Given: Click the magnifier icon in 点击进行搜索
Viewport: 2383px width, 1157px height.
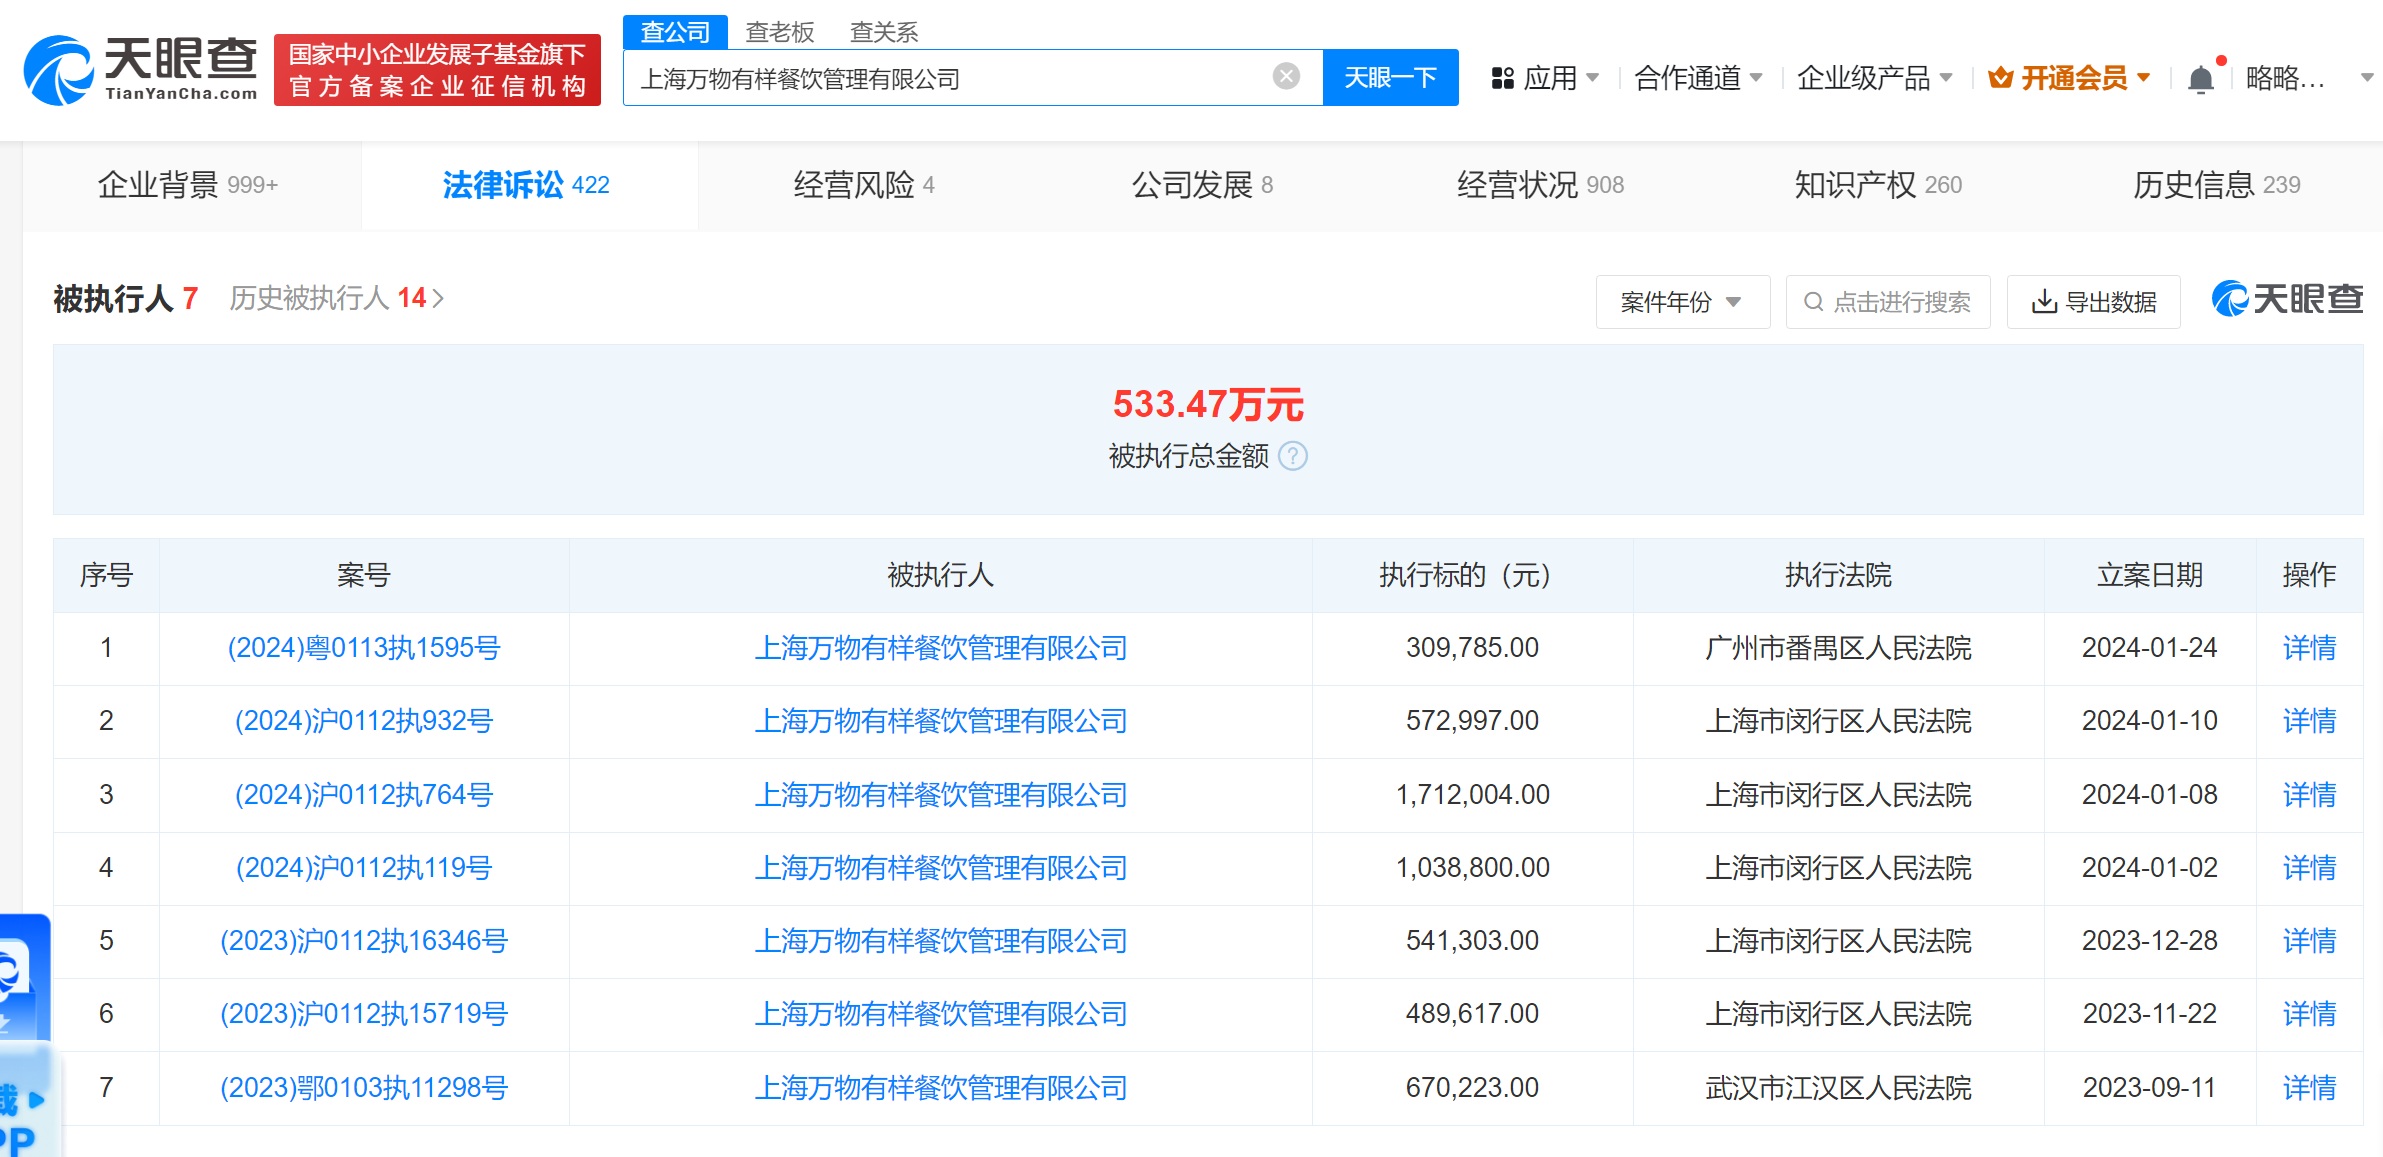Looking at the screenshot, I should click(1813, 302).
